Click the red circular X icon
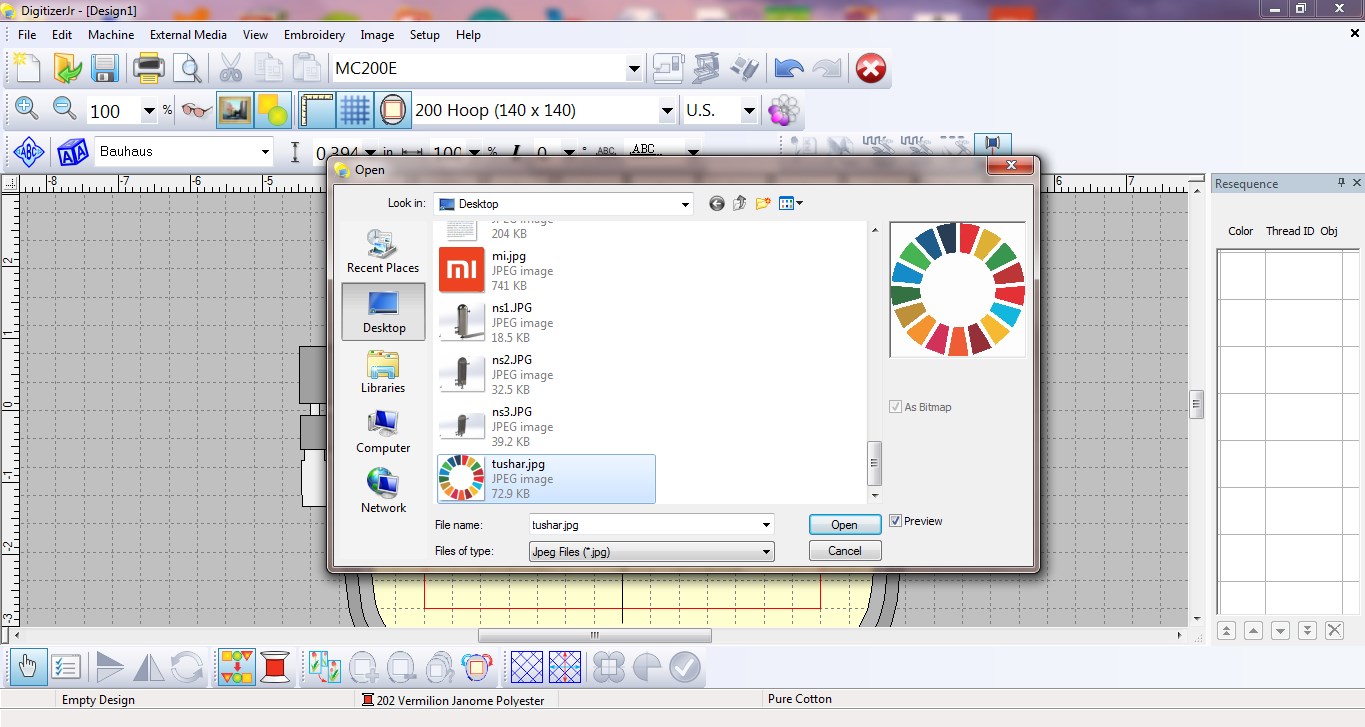1365x727 pixels. tap(871, 68)
